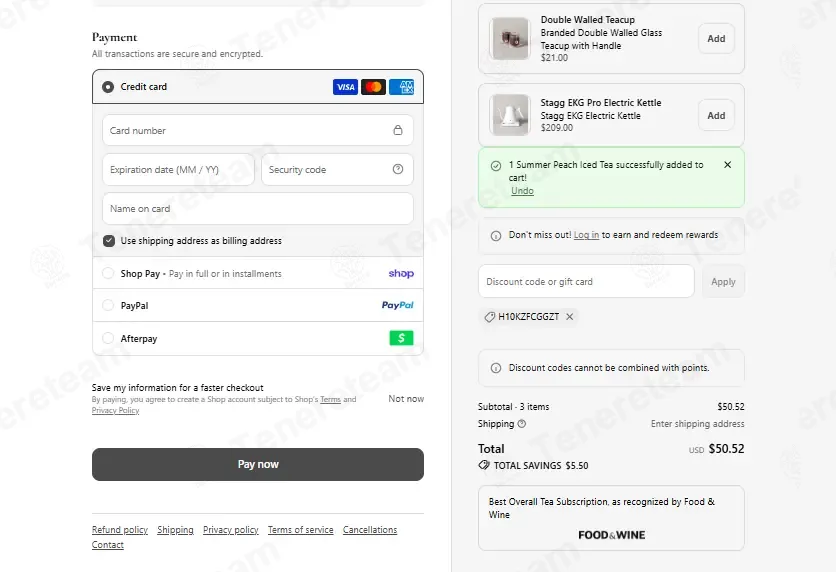Dismiss the Summer Peach Iced Tea notification
836x572 pixels.
pyautogui.click(x=727, y=165)
